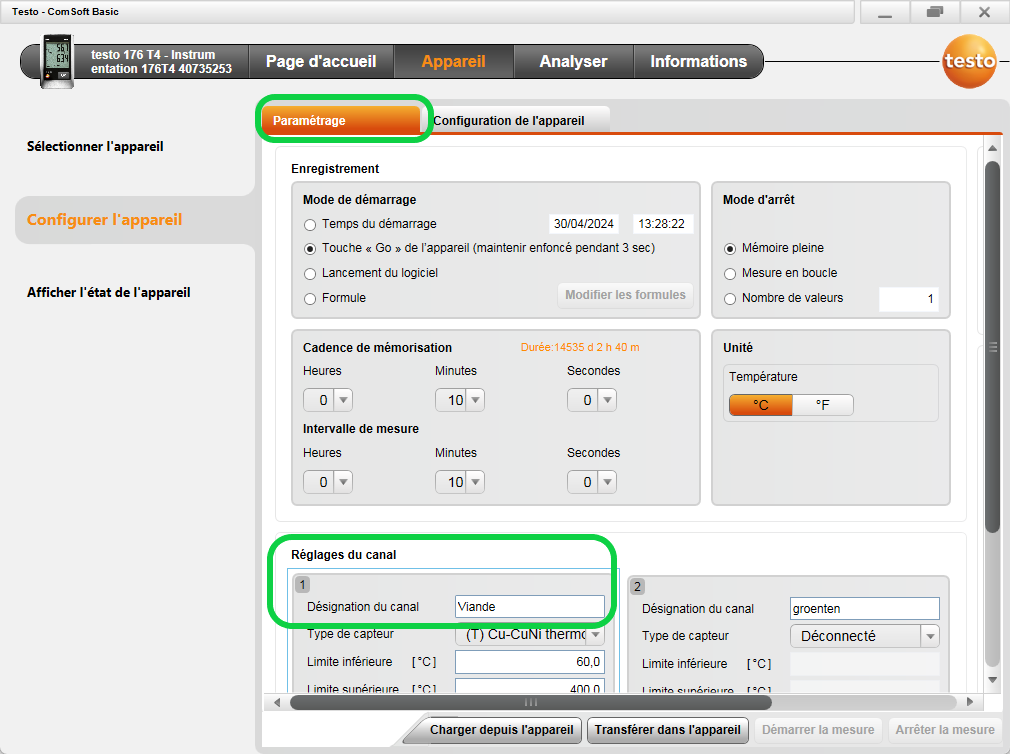Image resolution: width=1010 pixels, height=754 pixels.
Task: Choose 'Lancement du logiciel' radio option
Action: coord(310,273)
